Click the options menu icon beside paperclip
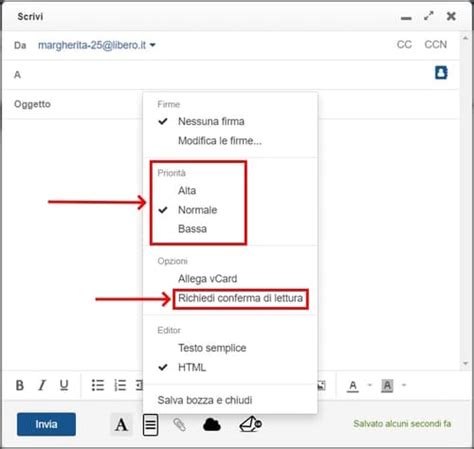The image size is (474, 449). (150, 425)
